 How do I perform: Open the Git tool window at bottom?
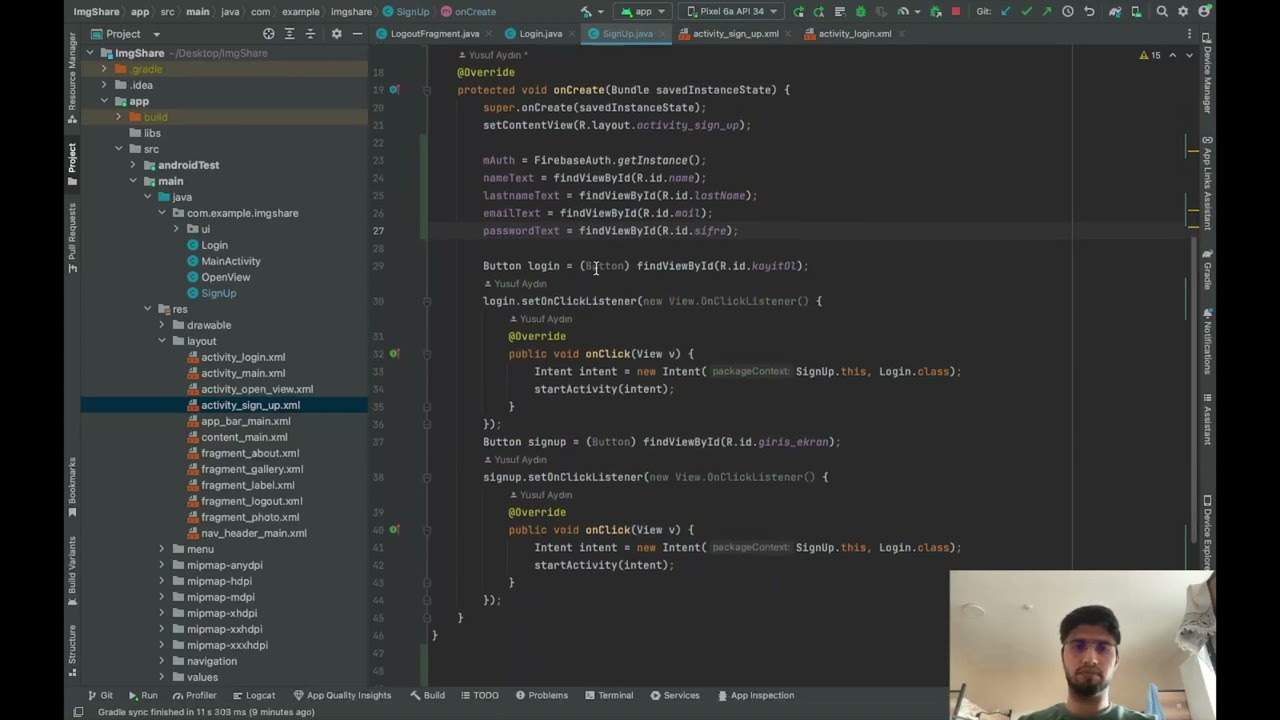[100, 696]
